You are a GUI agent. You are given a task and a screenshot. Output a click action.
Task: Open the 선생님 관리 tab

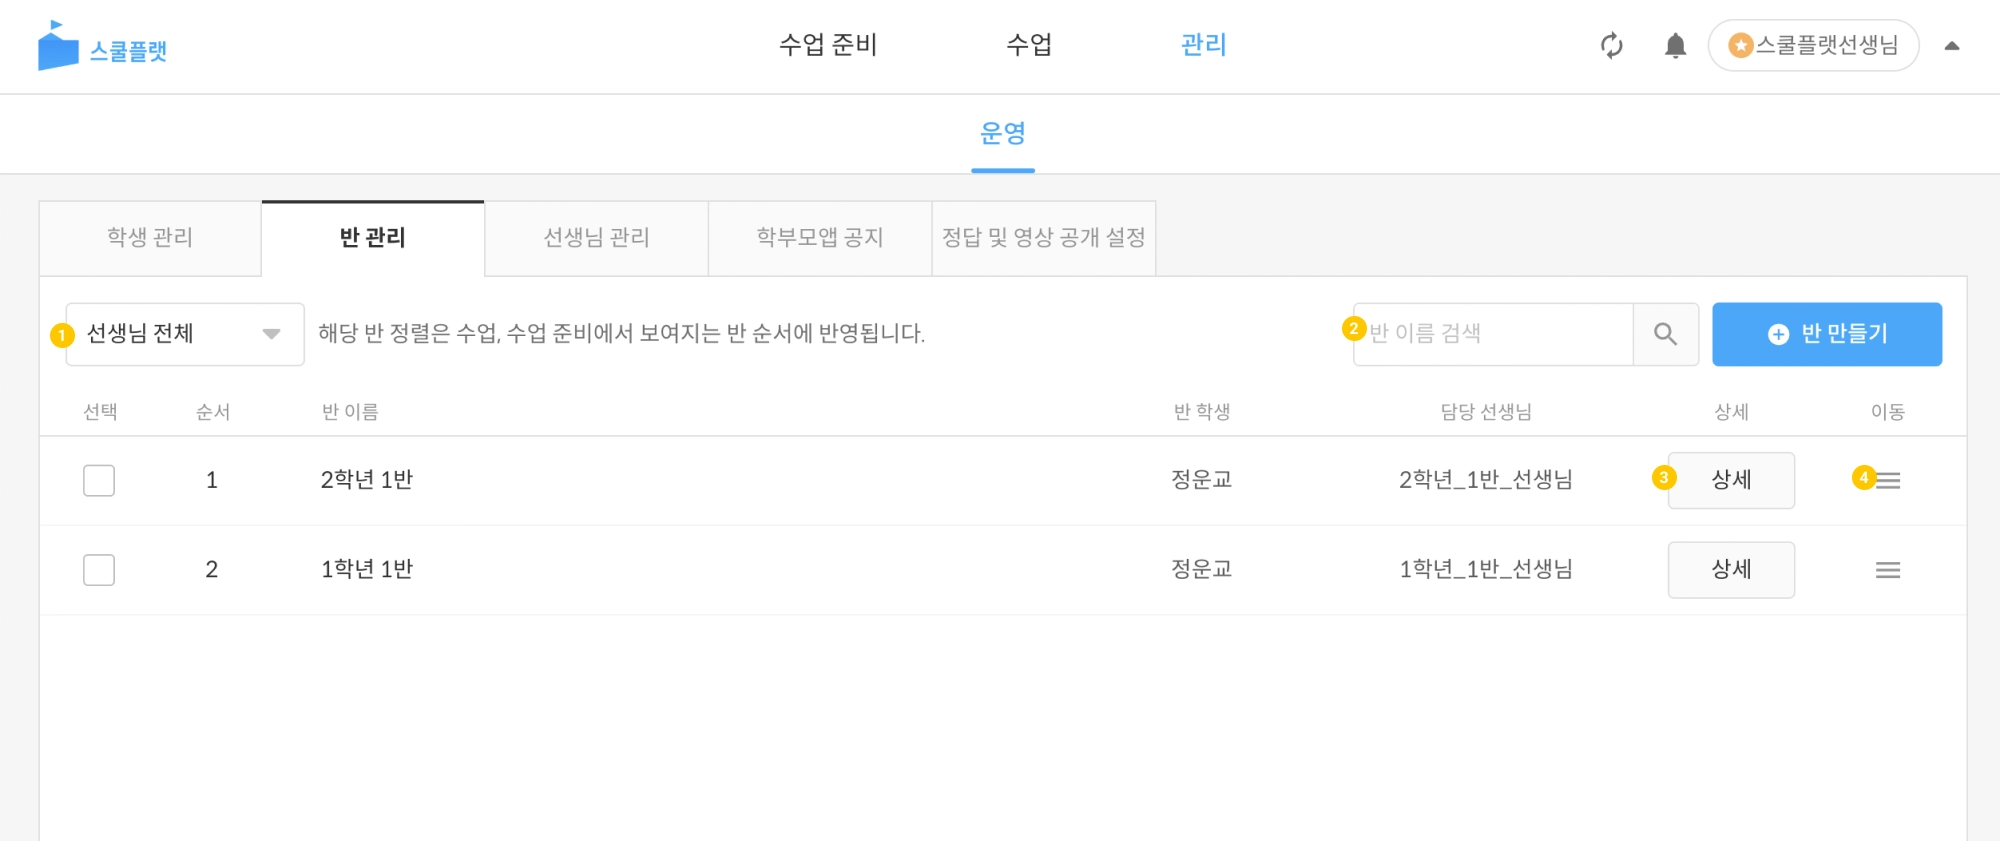[596, 238]
